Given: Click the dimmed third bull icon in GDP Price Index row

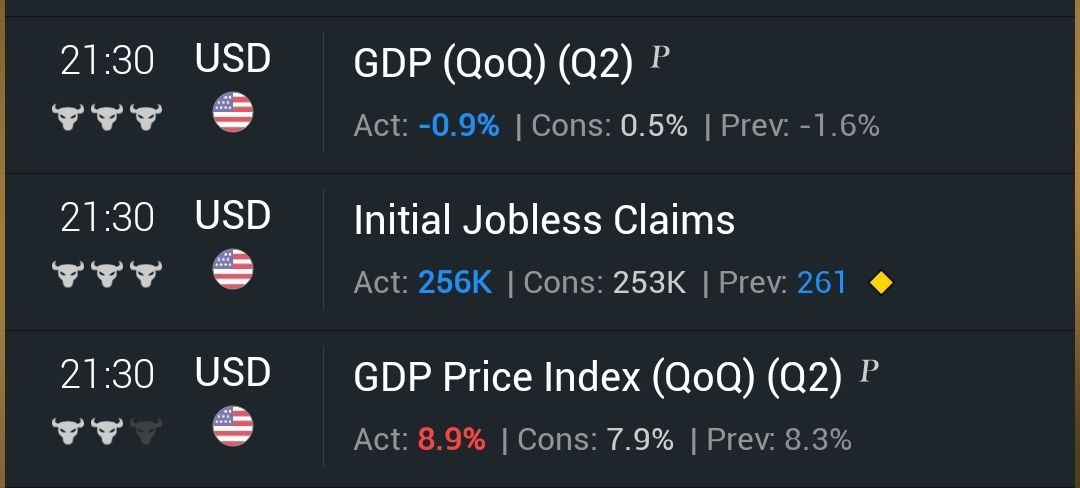Looking at the screenshot, I should [x=146, y=432].
